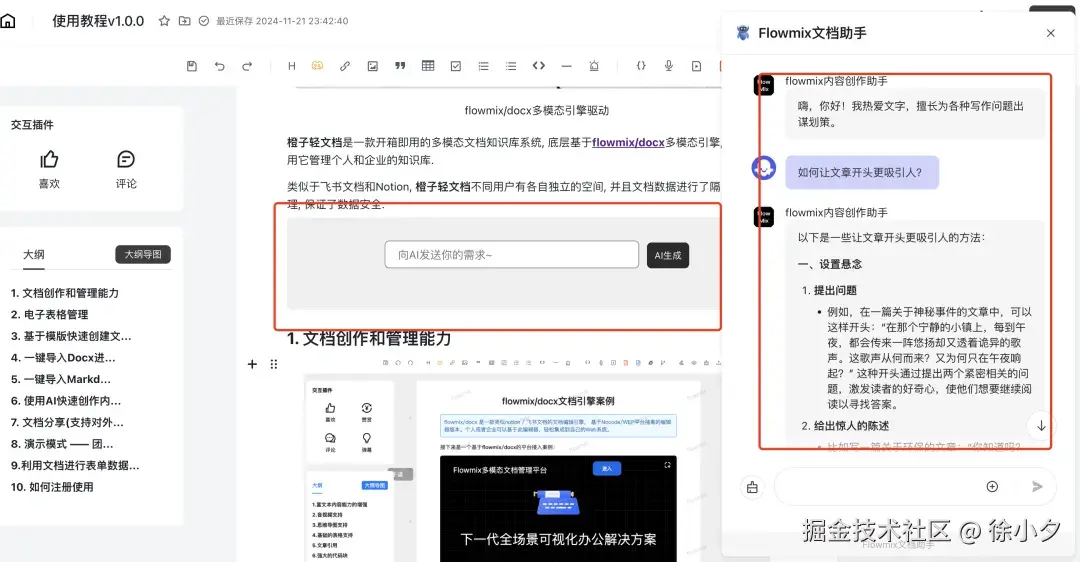Screen dimensions: 1080x562
Task: Go to outline item 1. 文档创作和管理能力
Action: 65,293
